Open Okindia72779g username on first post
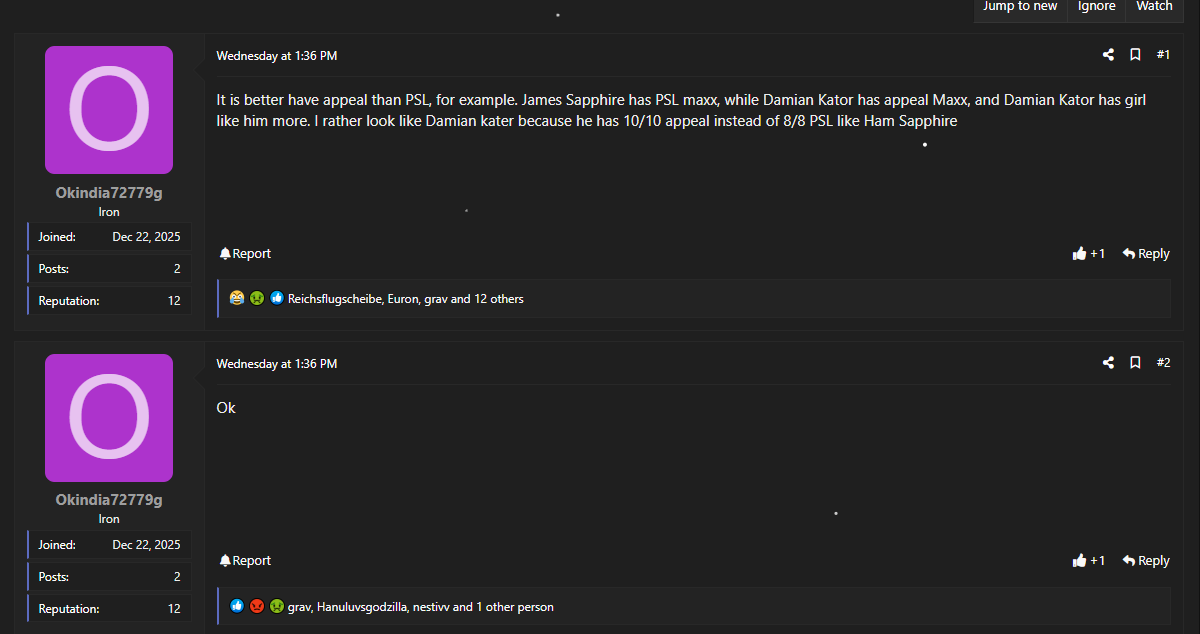Image resolution: width=1200 pixels, height=634 pixels. coord(109,193)
